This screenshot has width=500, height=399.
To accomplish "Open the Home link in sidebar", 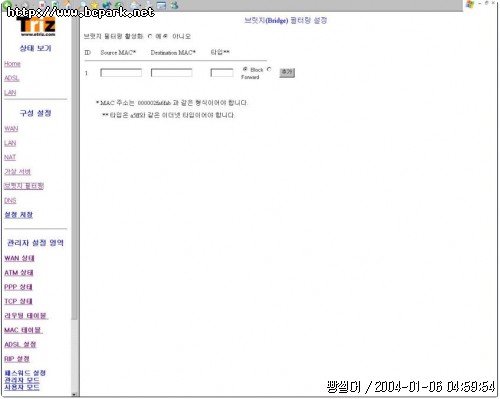I will pos(12,64).
